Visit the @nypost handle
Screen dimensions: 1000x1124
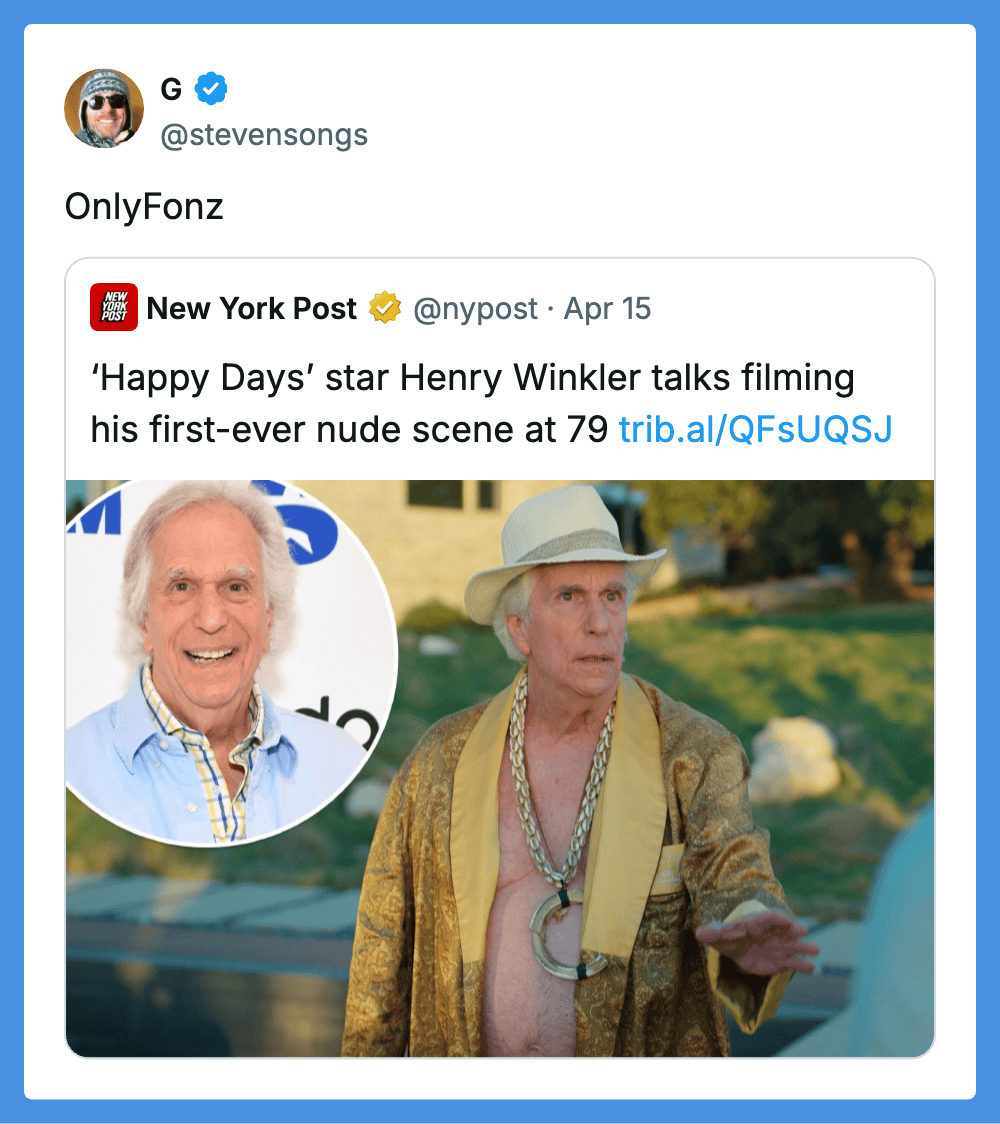(x=476, y=309)
